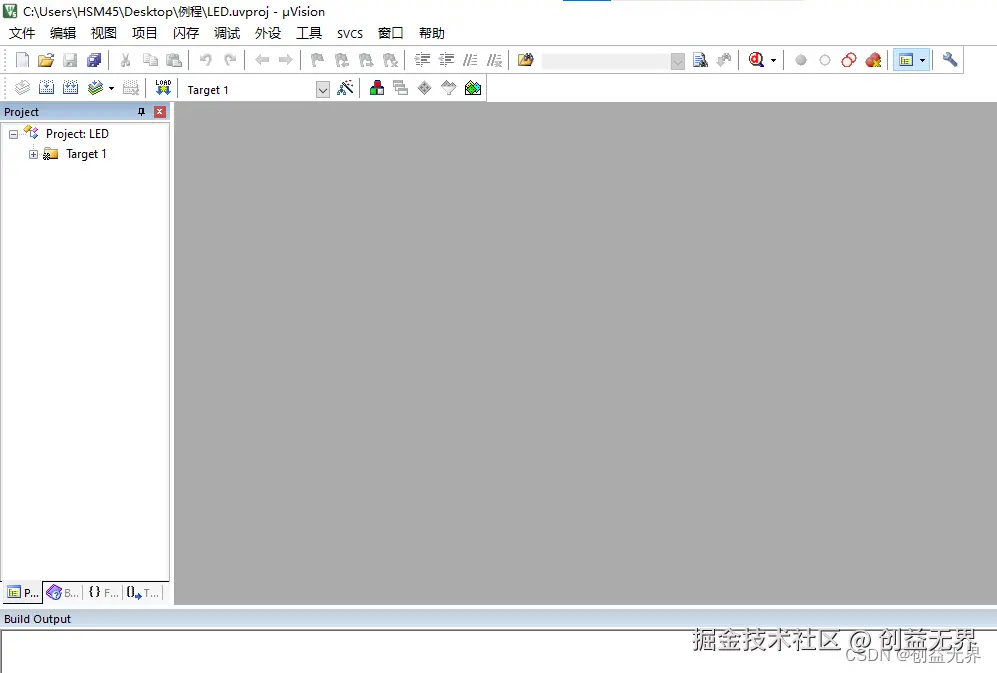Image resolution: width=997 pixels, height=673 pixels.
Task: Select the Manage Project Items icon
Action: coord(377,88)
